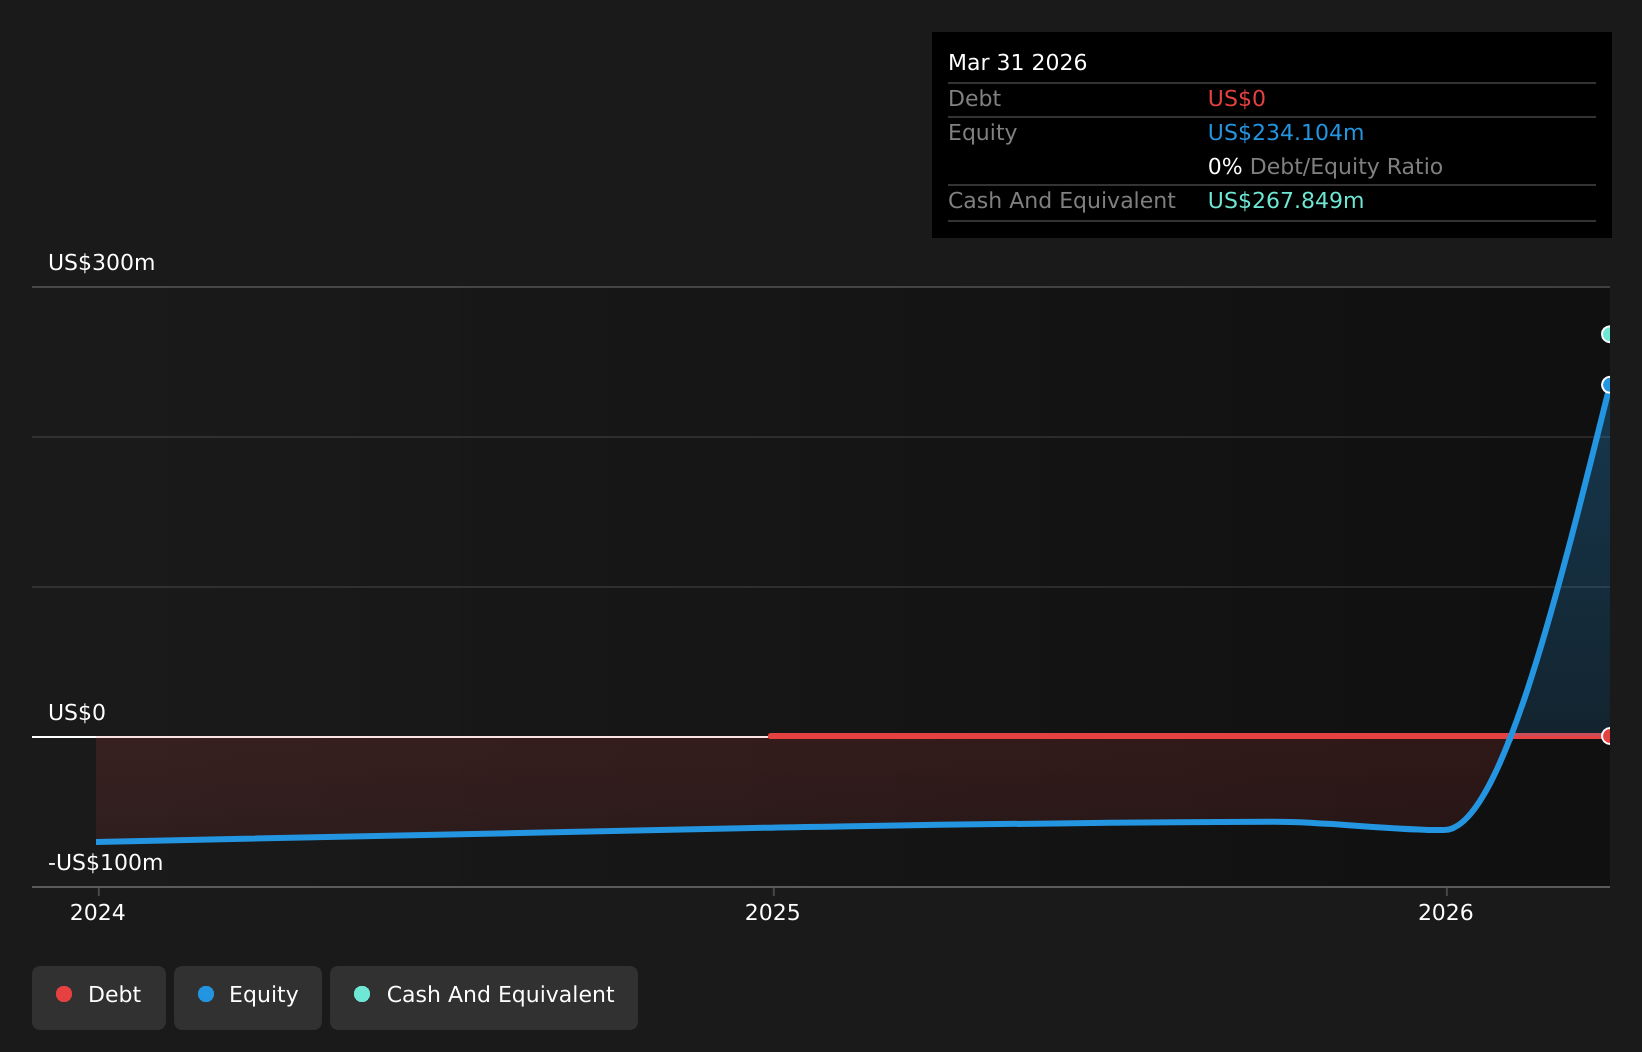The image size is (1642, 1052).
Task: Click the Mar 31 2026 tooltip date
Action: (1017, 63)
